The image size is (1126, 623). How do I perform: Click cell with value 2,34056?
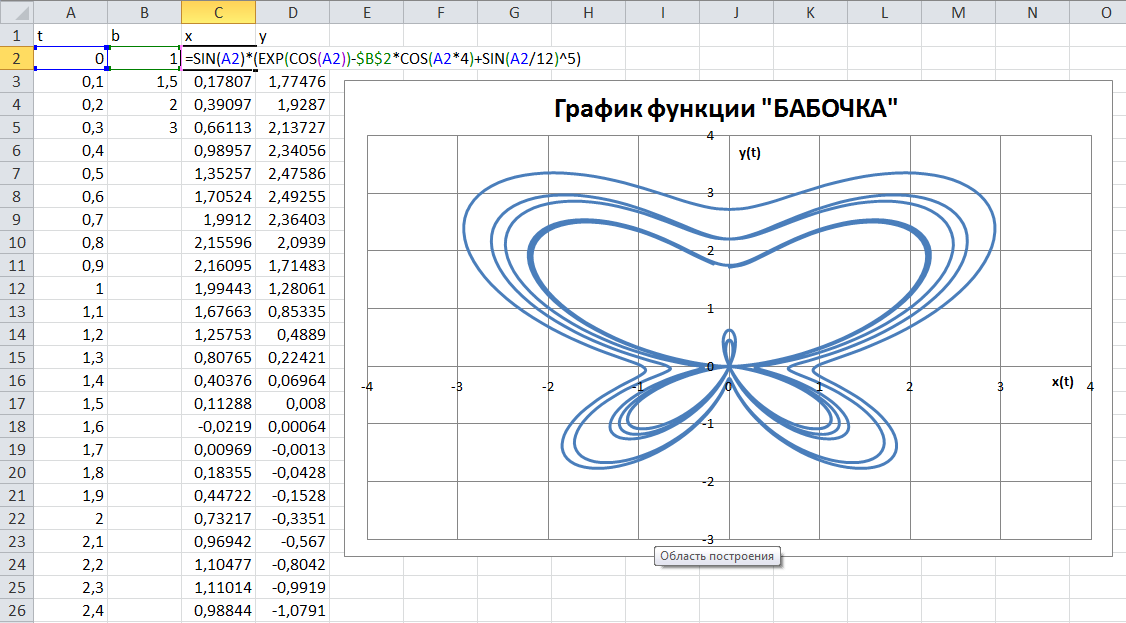pyautogui.click(x=292, y=151)
